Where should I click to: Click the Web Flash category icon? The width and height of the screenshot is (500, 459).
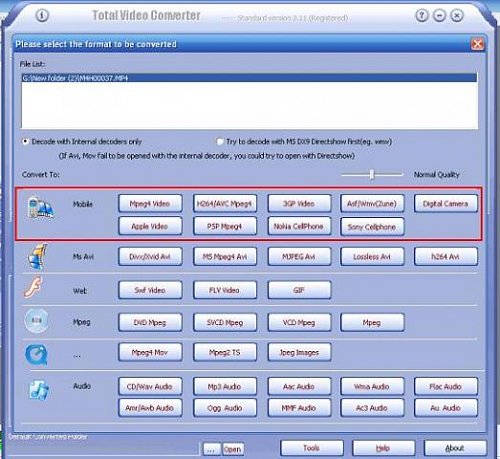33,287
